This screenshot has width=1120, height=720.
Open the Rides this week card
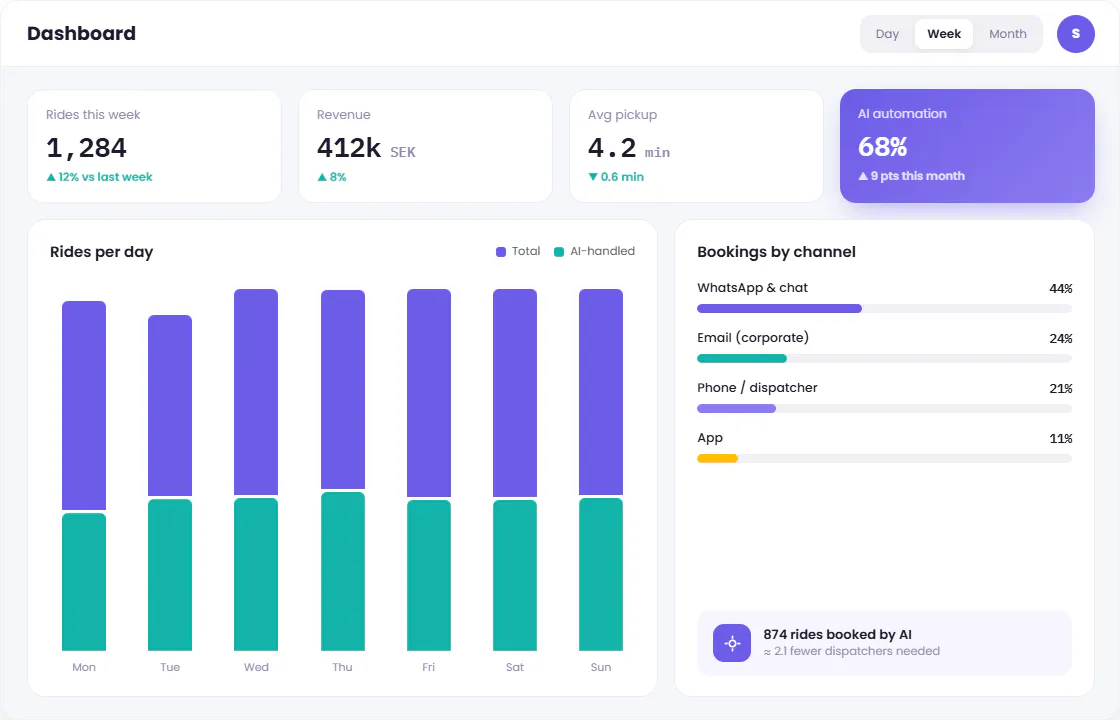click(x=154, y=146)
